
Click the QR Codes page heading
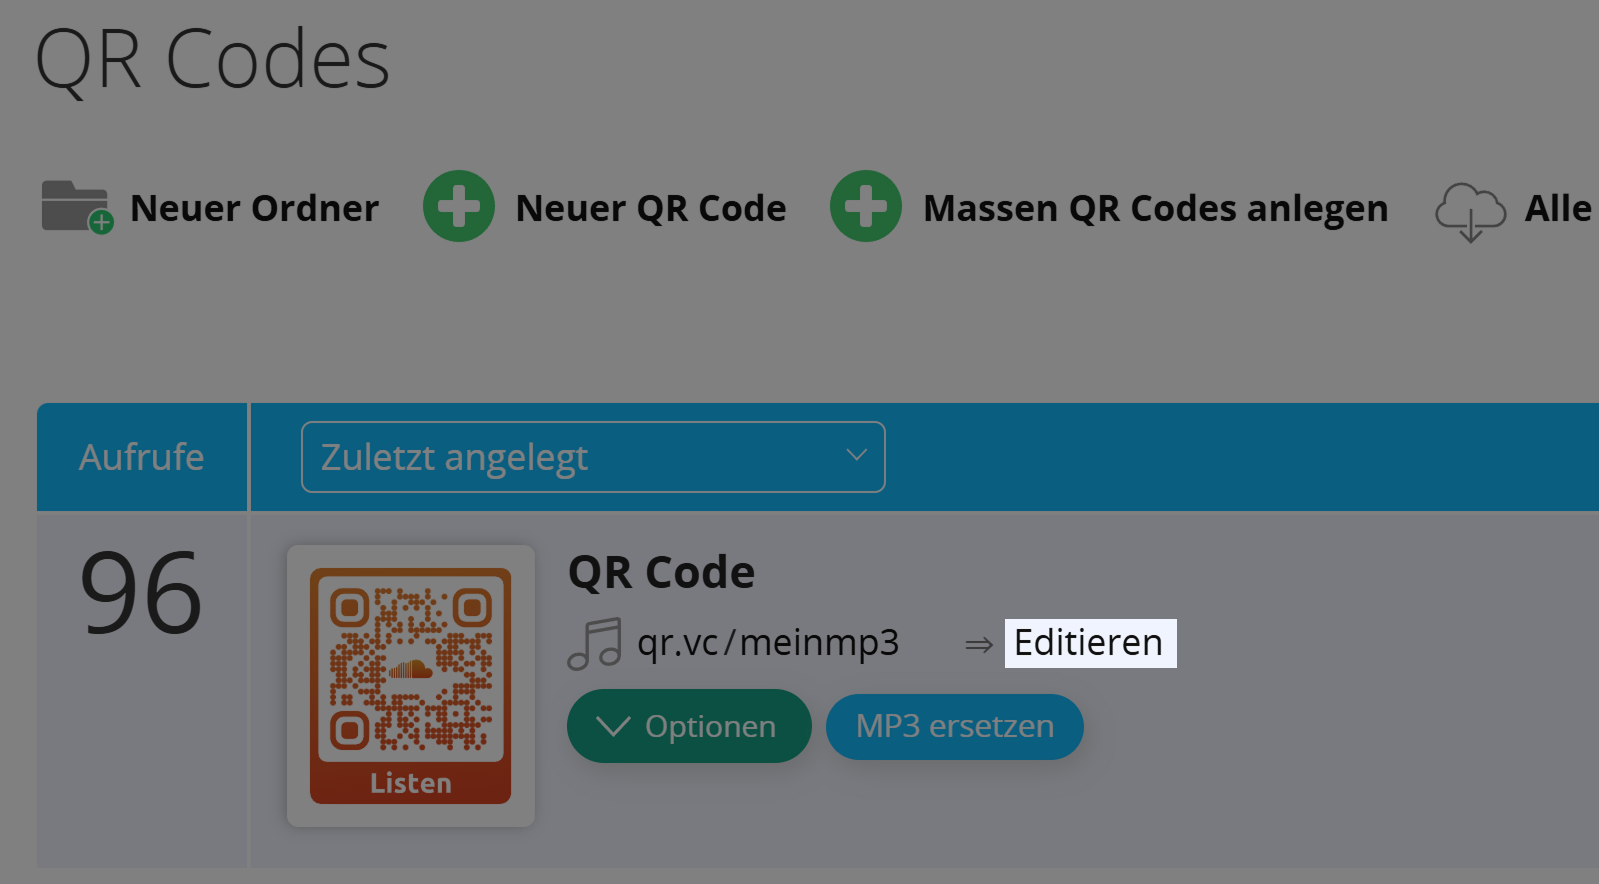click(211, 58)
